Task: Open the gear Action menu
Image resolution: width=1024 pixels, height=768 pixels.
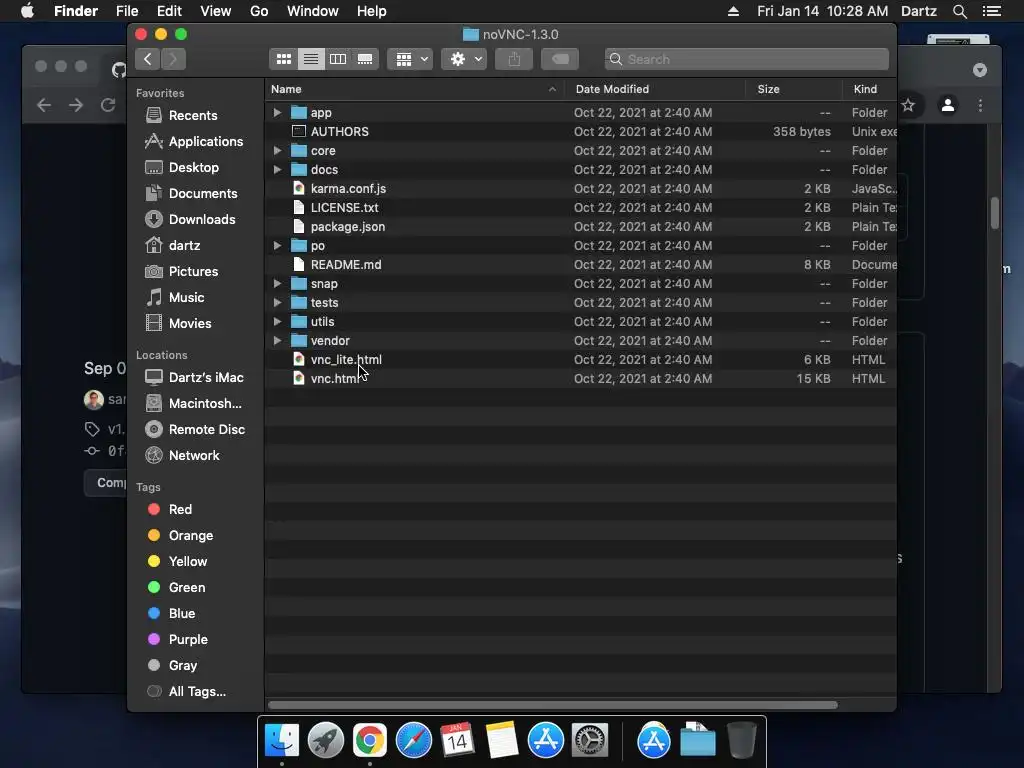Action: click(x=464, y=59)
